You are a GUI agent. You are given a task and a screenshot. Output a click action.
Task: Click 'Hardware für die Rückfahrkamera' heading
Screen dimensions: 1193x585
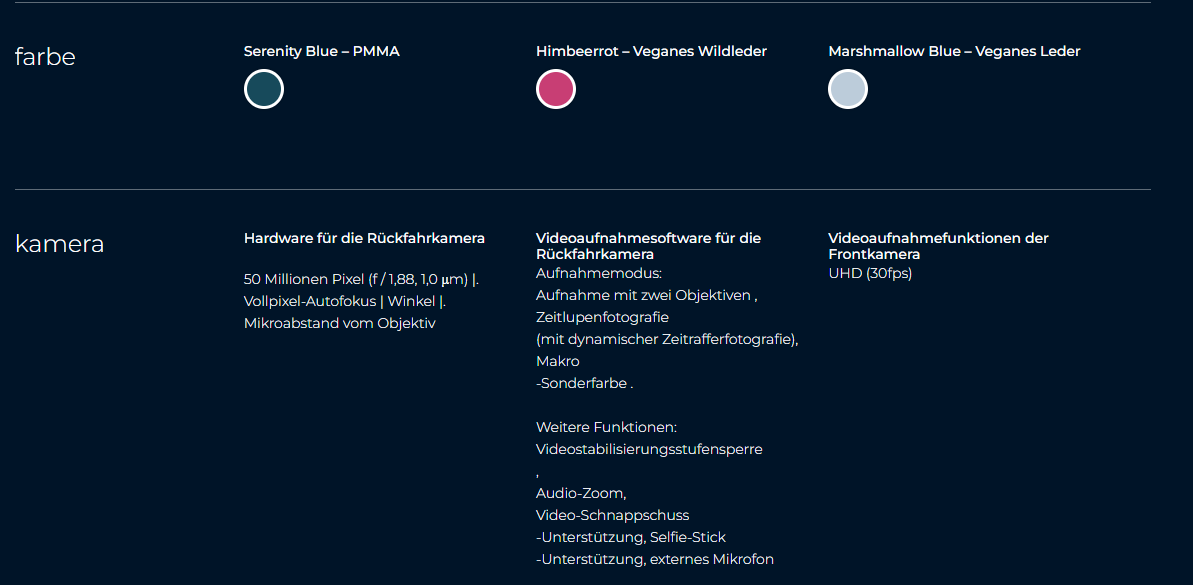(364, 238)
